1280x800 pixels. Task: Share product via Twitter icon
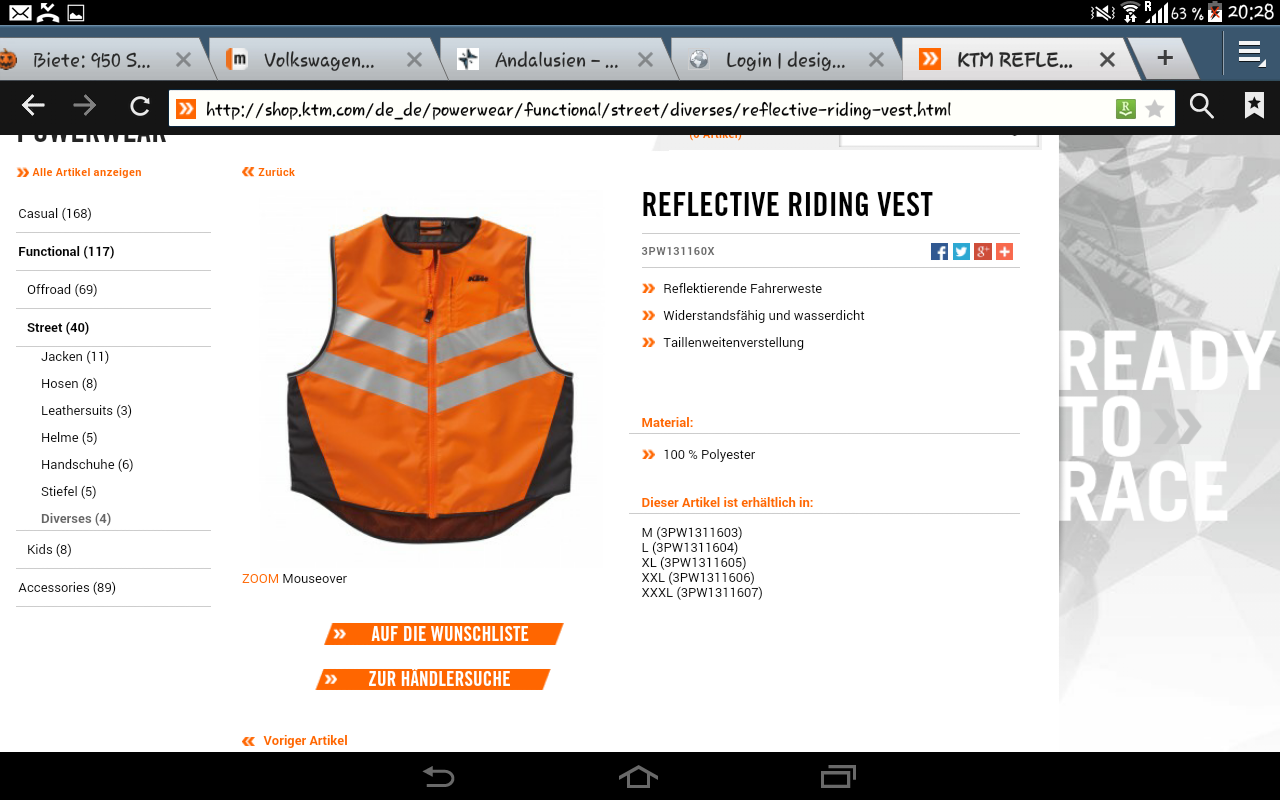961,252
